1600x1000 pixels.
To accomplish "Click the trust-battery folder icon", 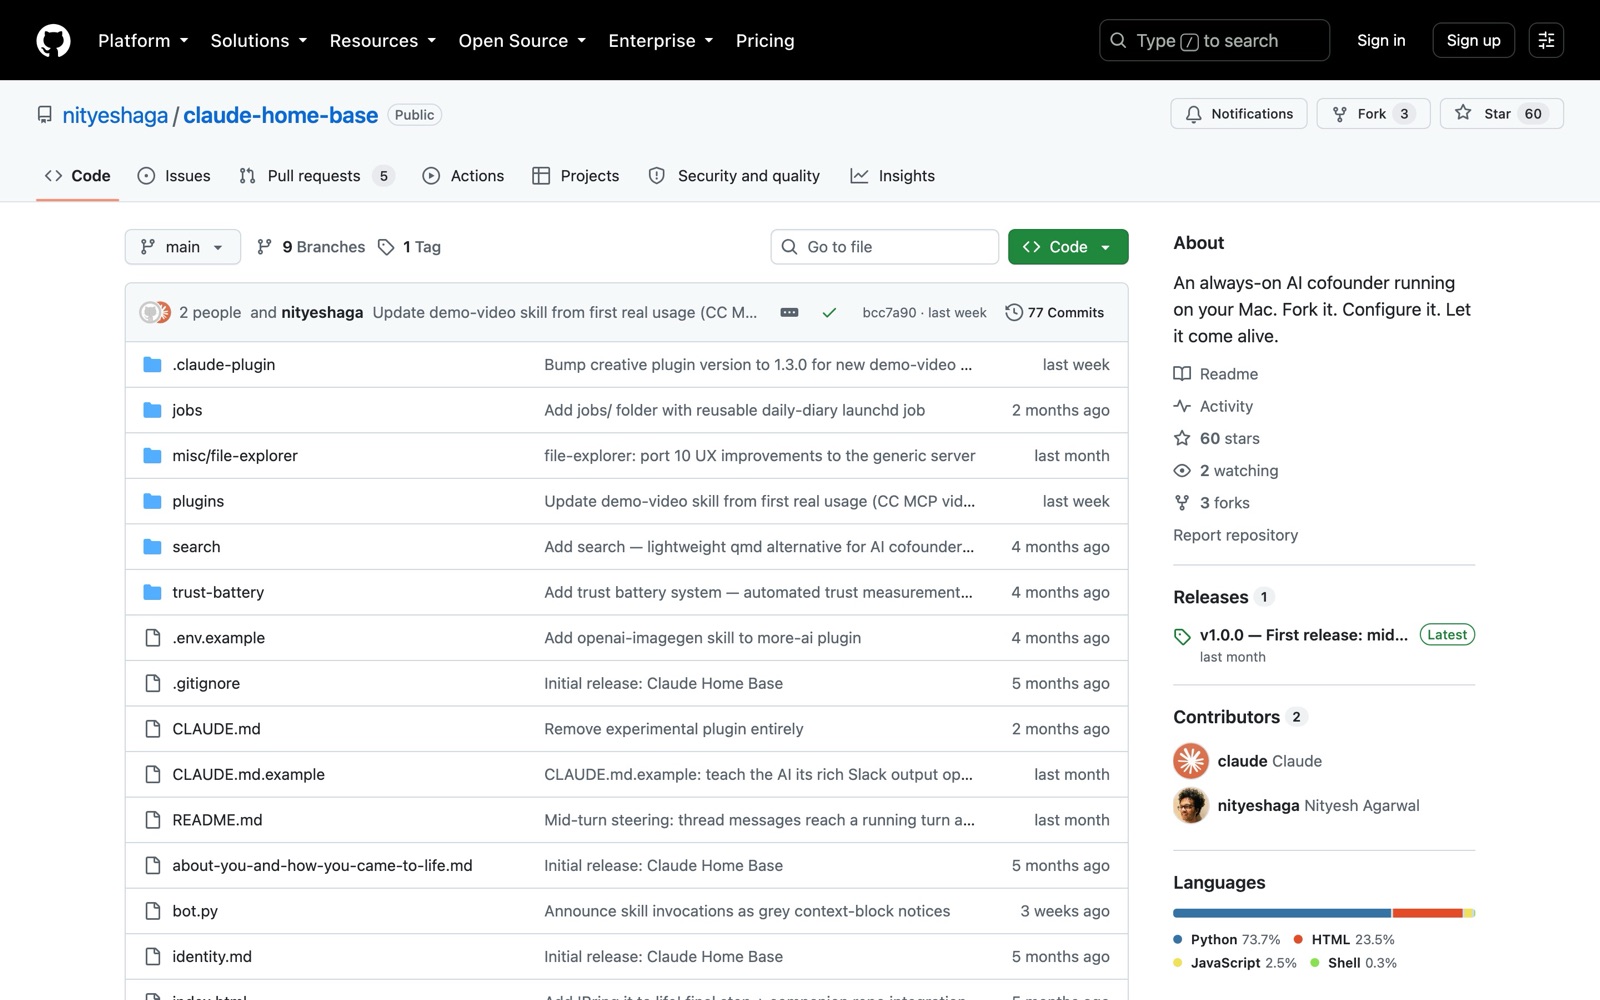I will point(152,592).
